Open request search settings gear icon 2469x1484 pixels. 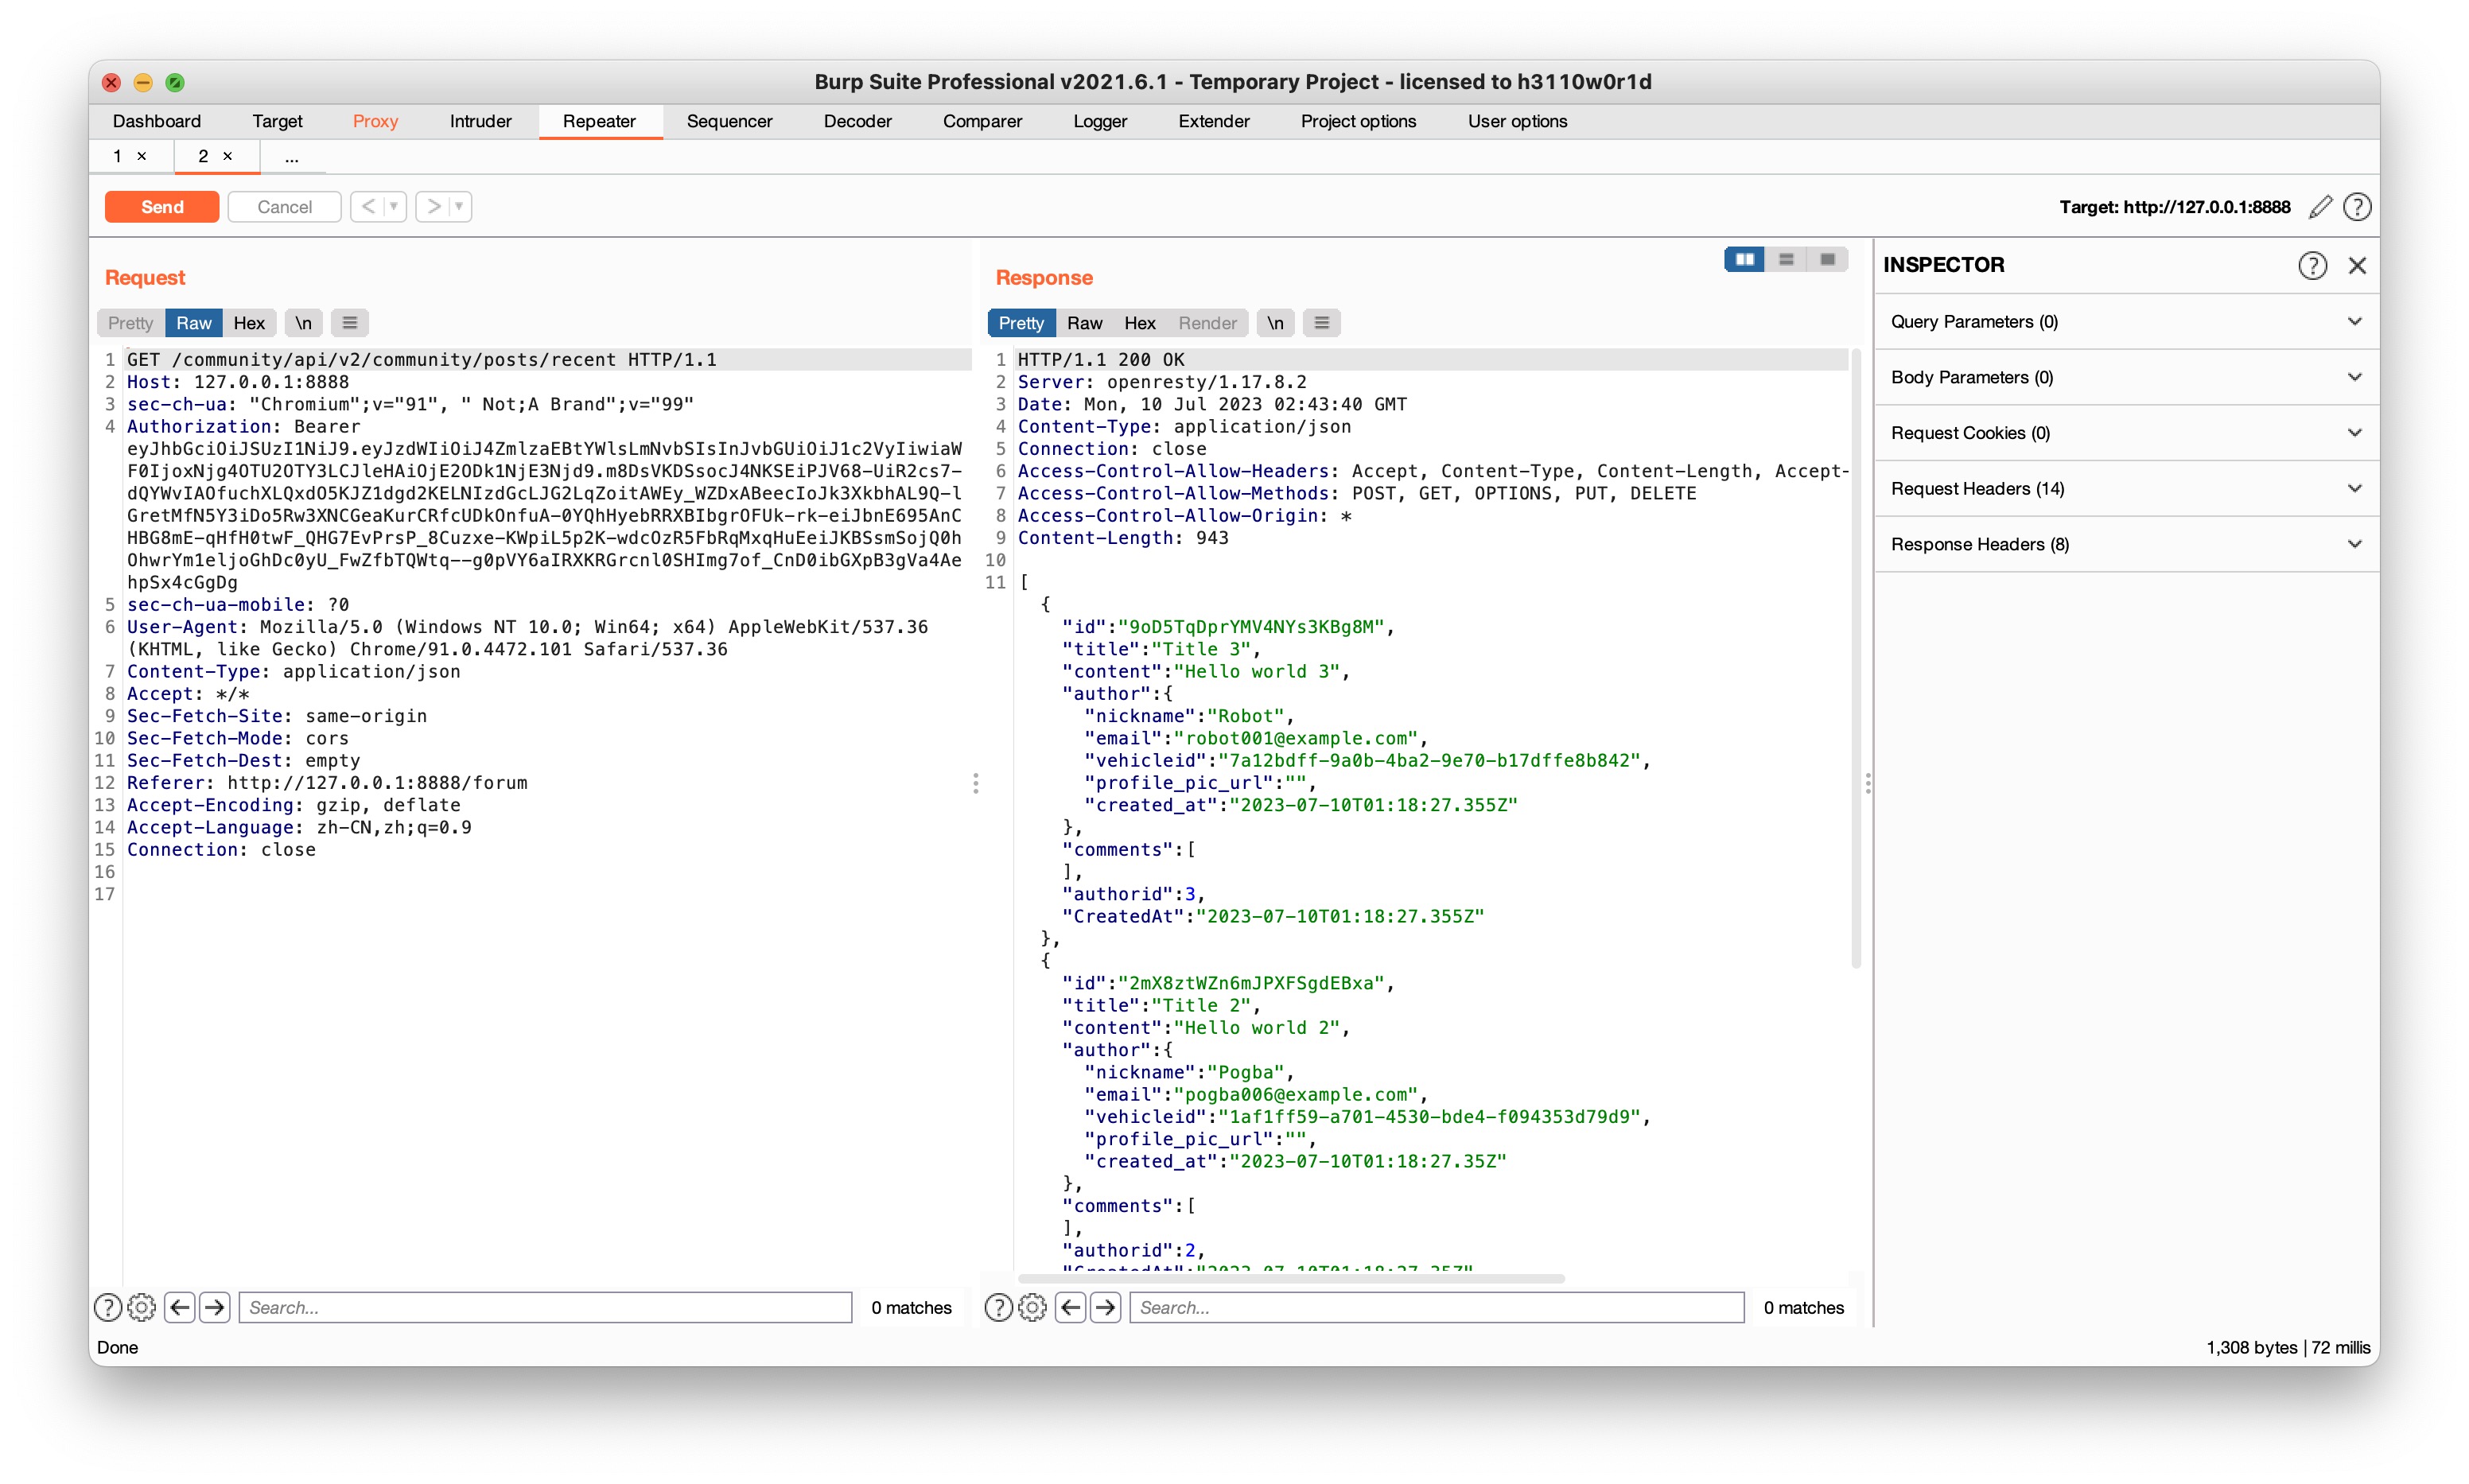pos(142,1307)
